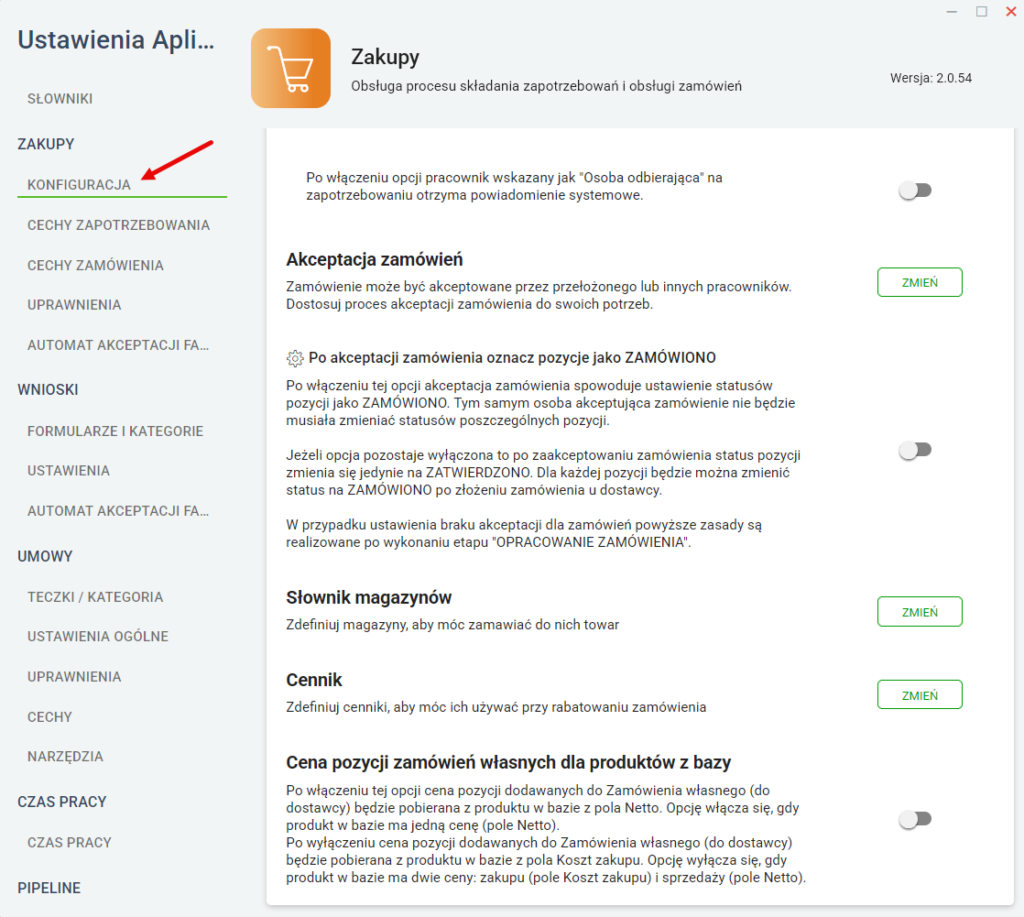Select USTAWIENIA OGÓLNE under Umowy
The image size is (1024, 917).
[x=98, y=637]
